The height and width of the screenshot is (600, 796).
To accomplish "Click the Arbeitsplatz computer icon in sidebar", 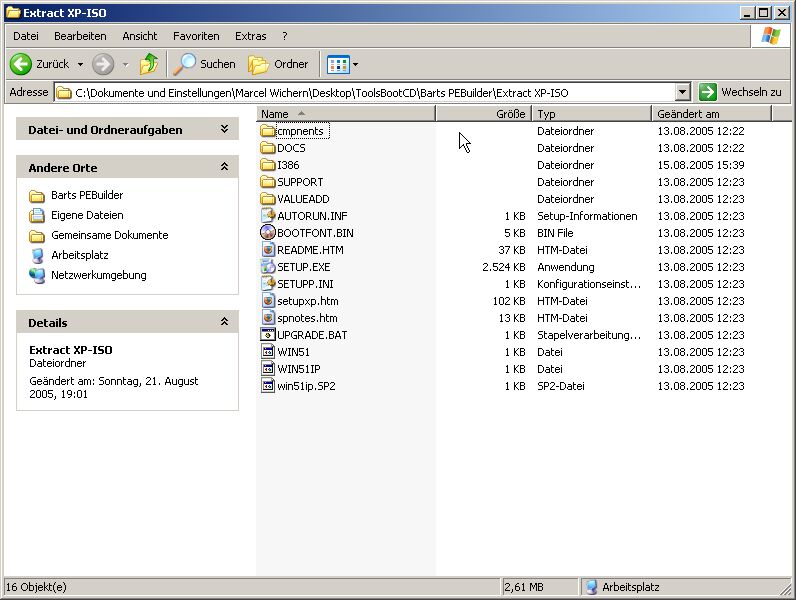I will coord(37,255).
